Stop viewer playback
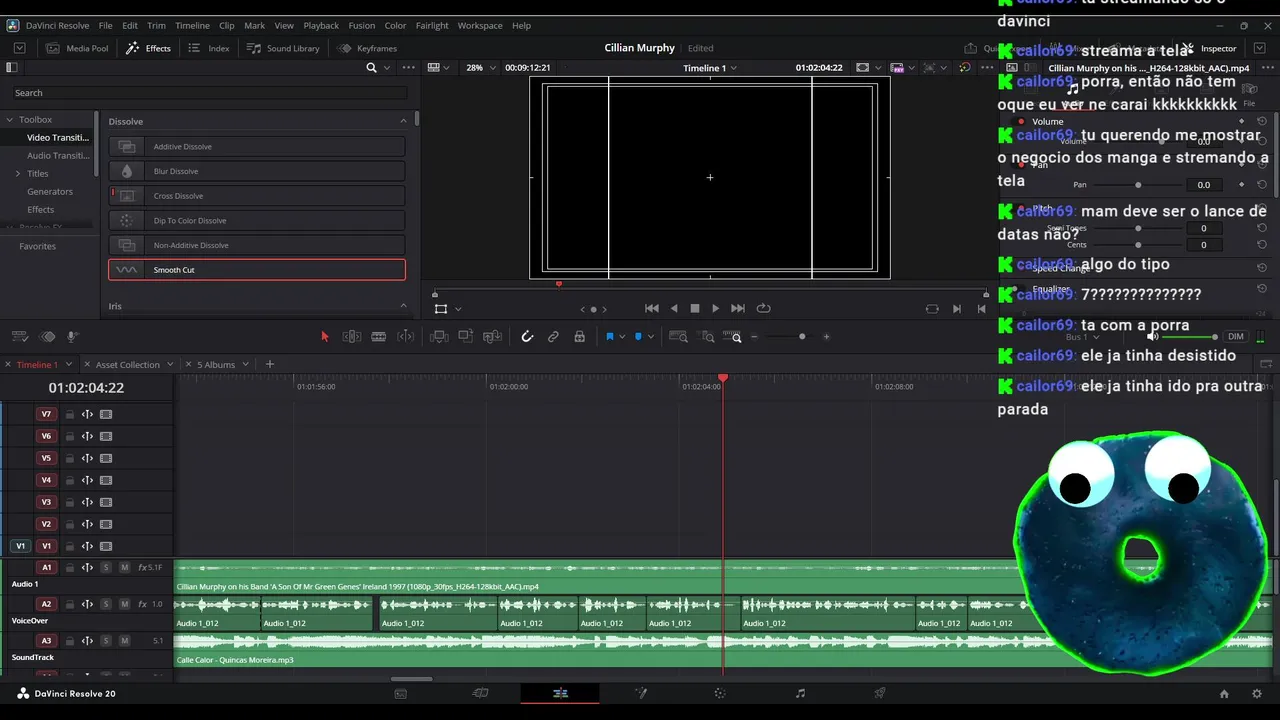Screen dimensions: 1280x720 pos(695,309)
